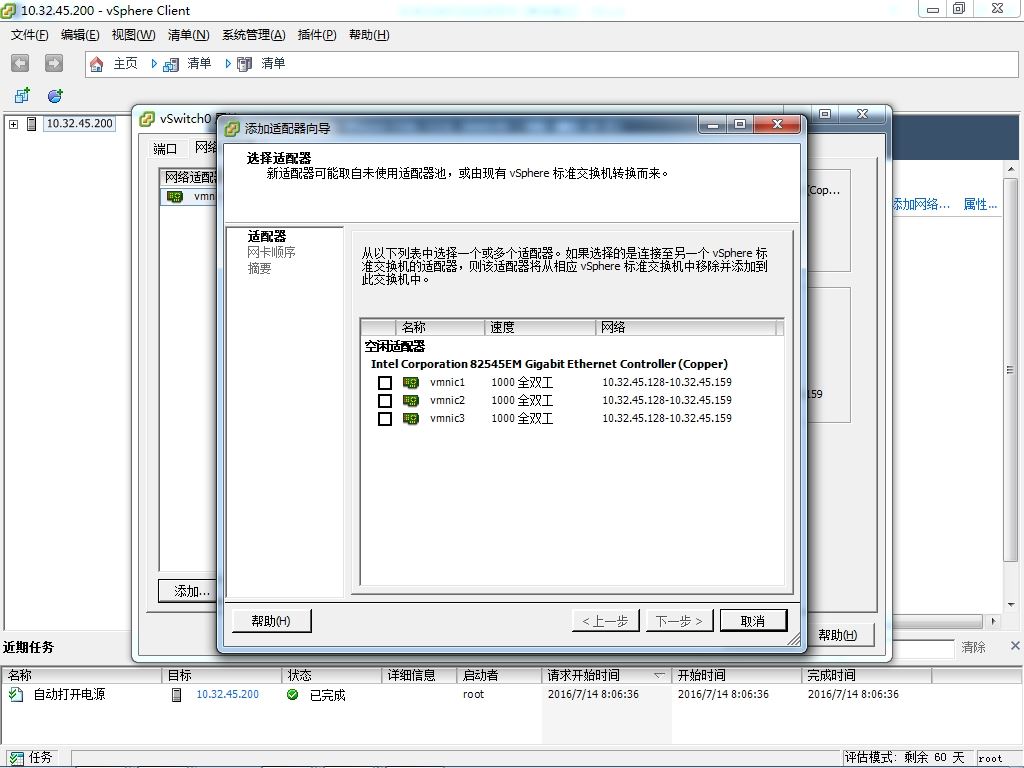The image size is (1024, 768).
Task: Click the 10.32.45.200 target link in tasks
Action: [x=227, y=694]
